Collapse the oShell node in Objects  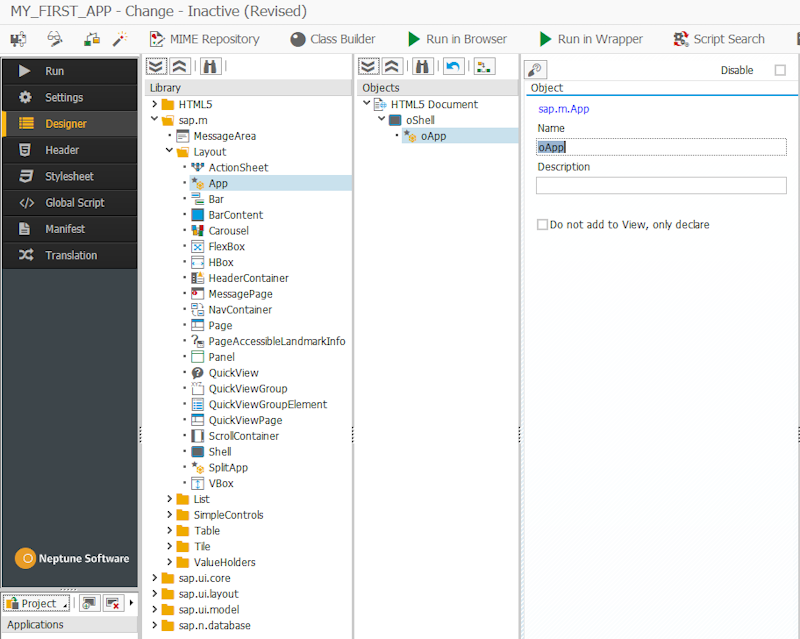pyautogui.click(x=381, y=119)
